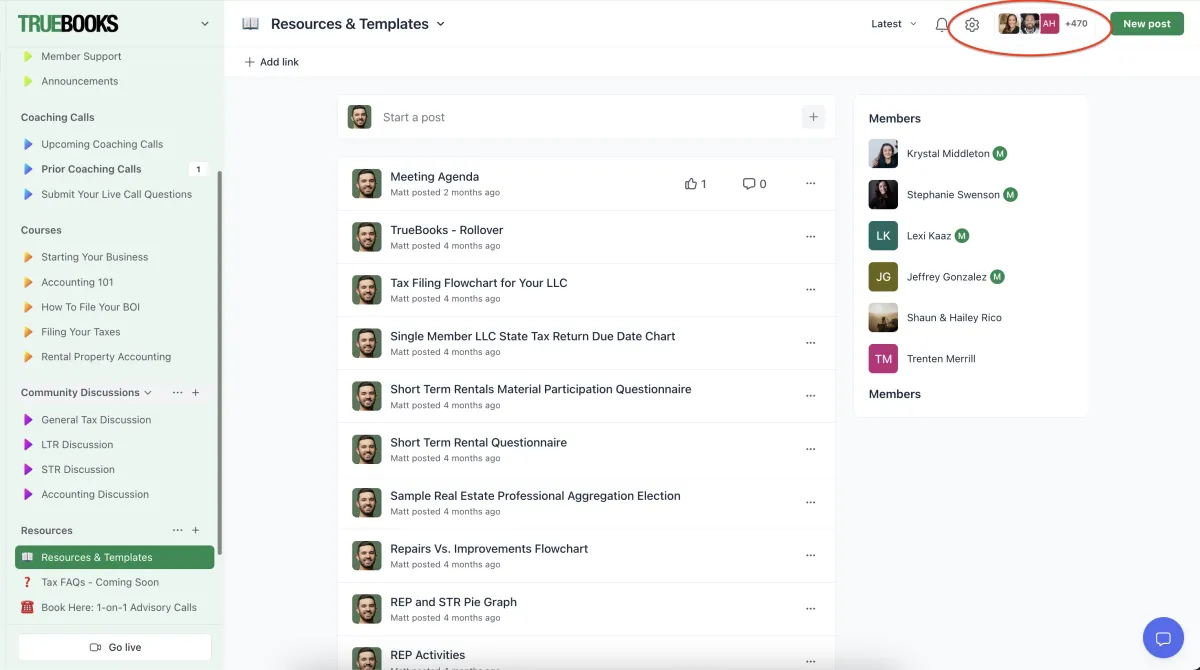Image resolution: width=1200 pixels, height=670 pixels.
Task: Expand the TrueBooks community menu chevron
Action: coord(205,24)
